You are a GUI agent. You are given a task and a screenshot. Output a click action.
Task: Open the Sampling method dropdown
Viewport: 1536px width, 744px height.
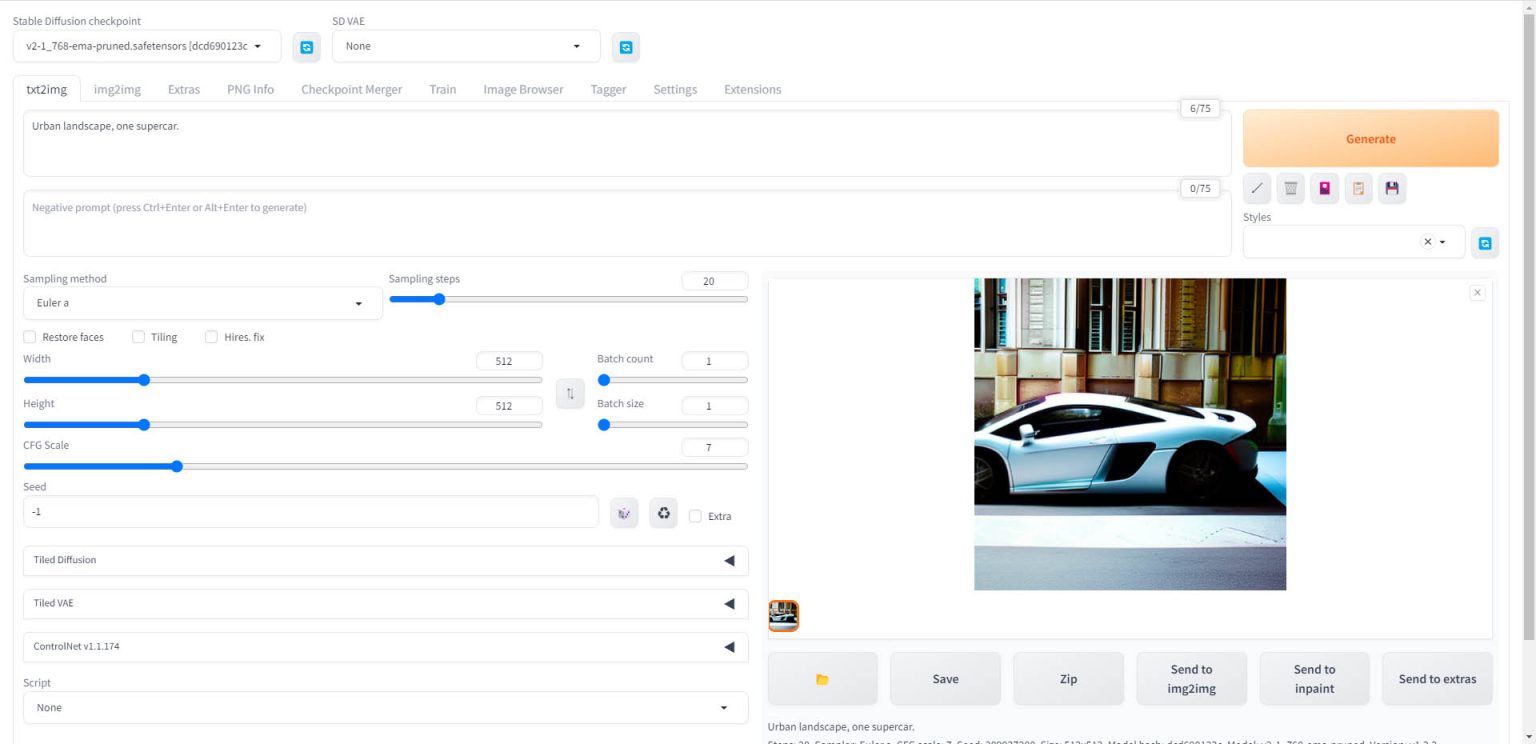202,302
